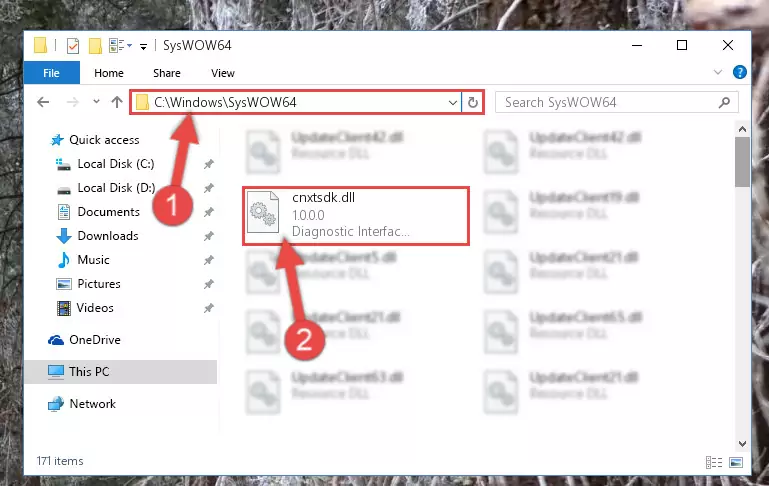This screenshot has width=769, height=486.
Task: Click the vertical scrollbar thumb
Action: (x=742, y=162)
